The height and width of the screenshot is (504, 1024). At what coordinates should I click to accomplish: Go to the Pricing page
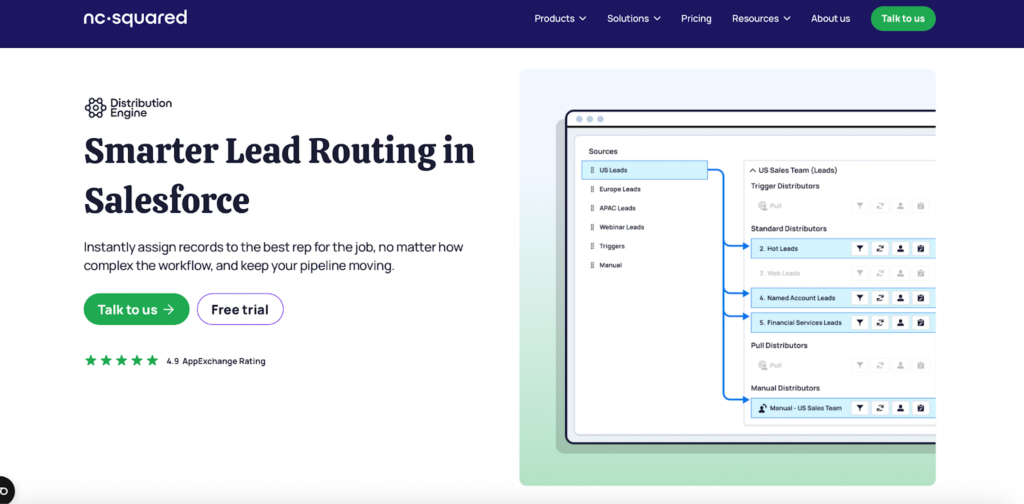point(696,18)
